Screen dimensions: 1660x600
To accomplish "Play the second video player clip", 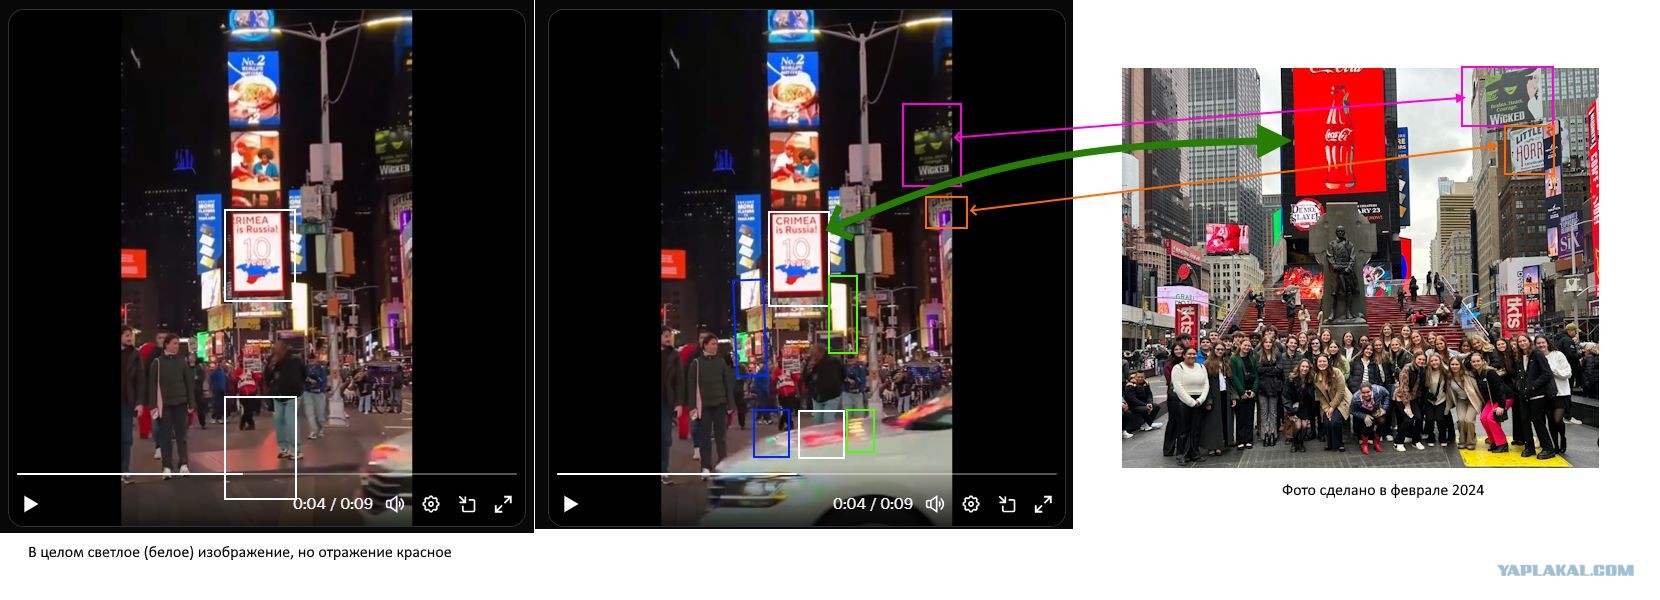I will [571, 504].
